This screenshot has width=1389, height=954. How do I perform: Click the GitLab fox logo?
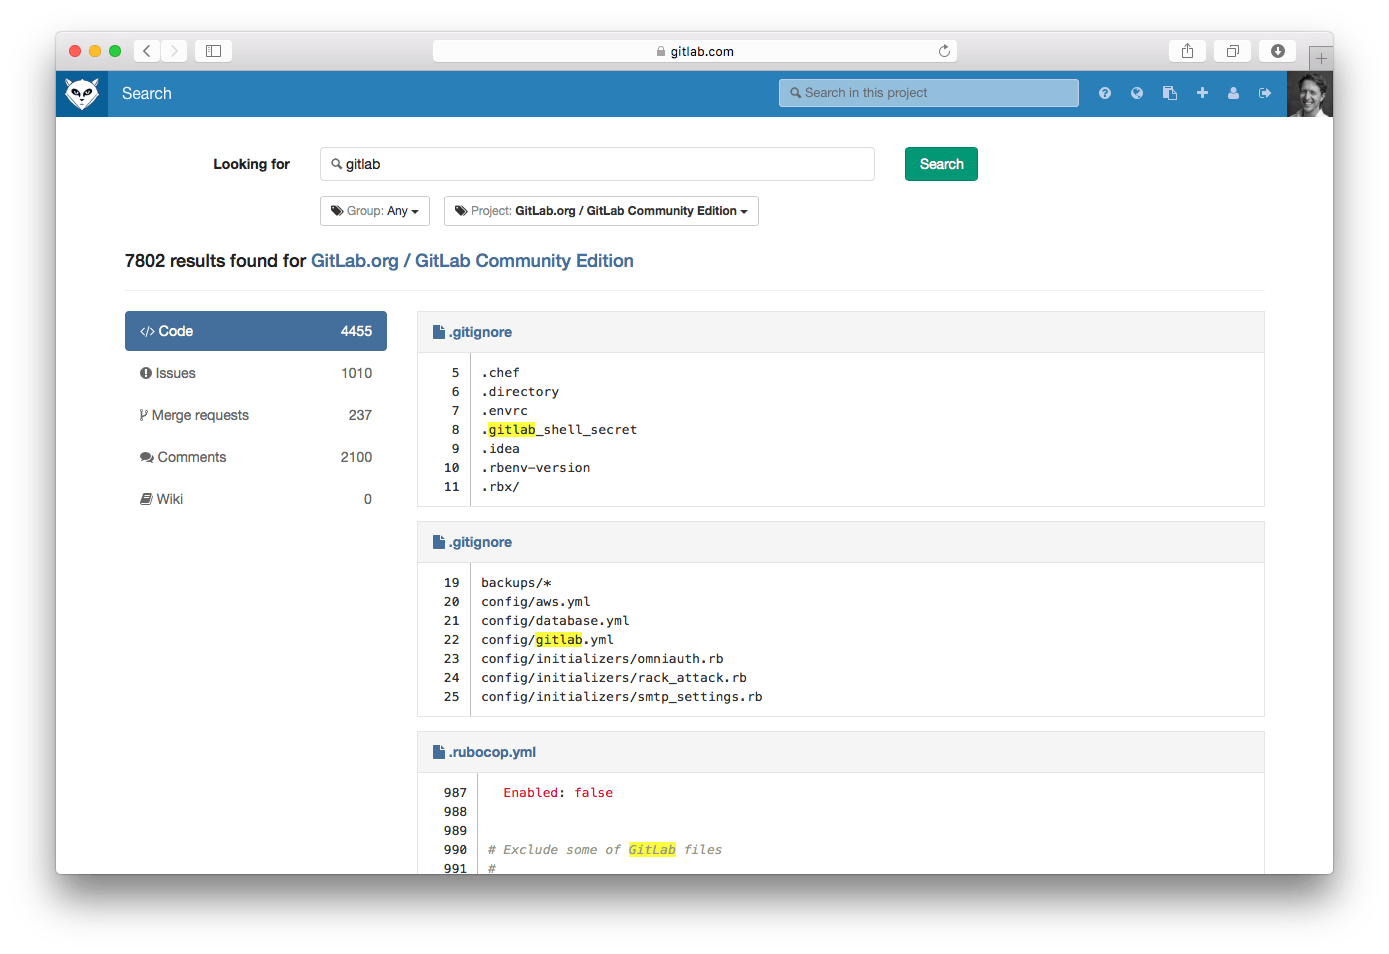pyautogui.click(x=82, y=94)
